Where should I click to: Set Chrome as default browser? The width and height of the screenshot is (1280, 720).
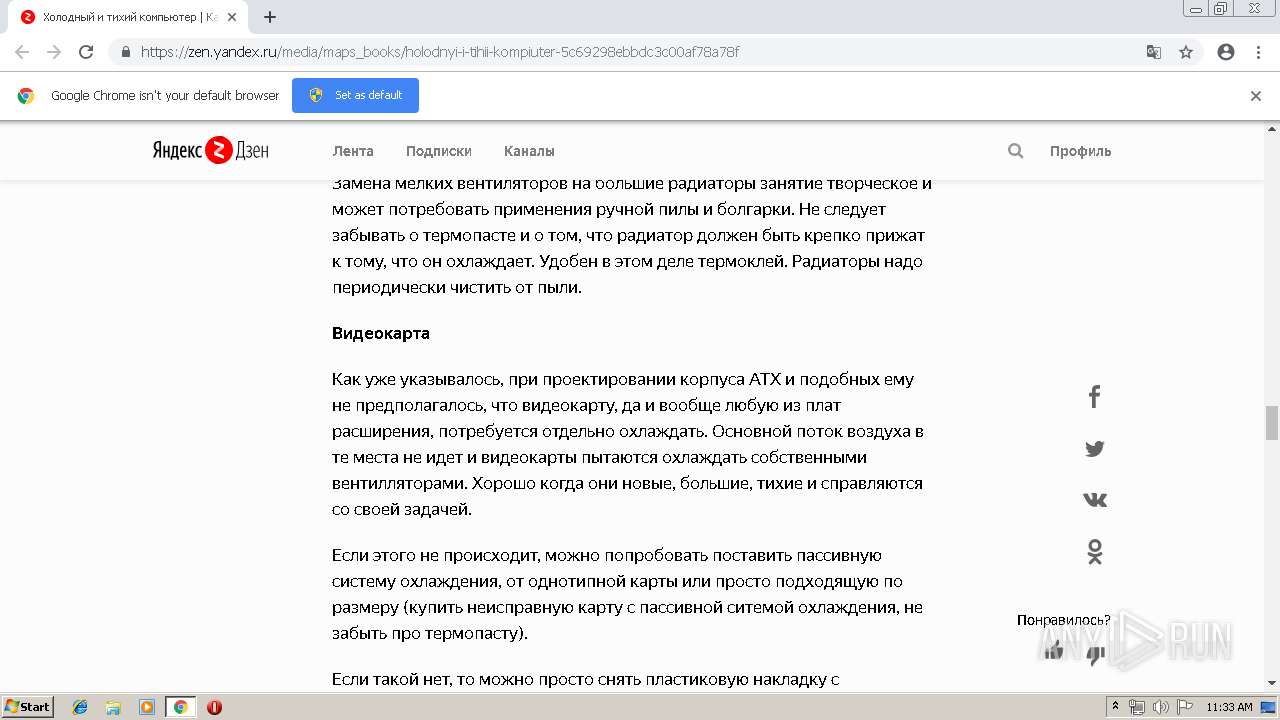click(355, 95)
